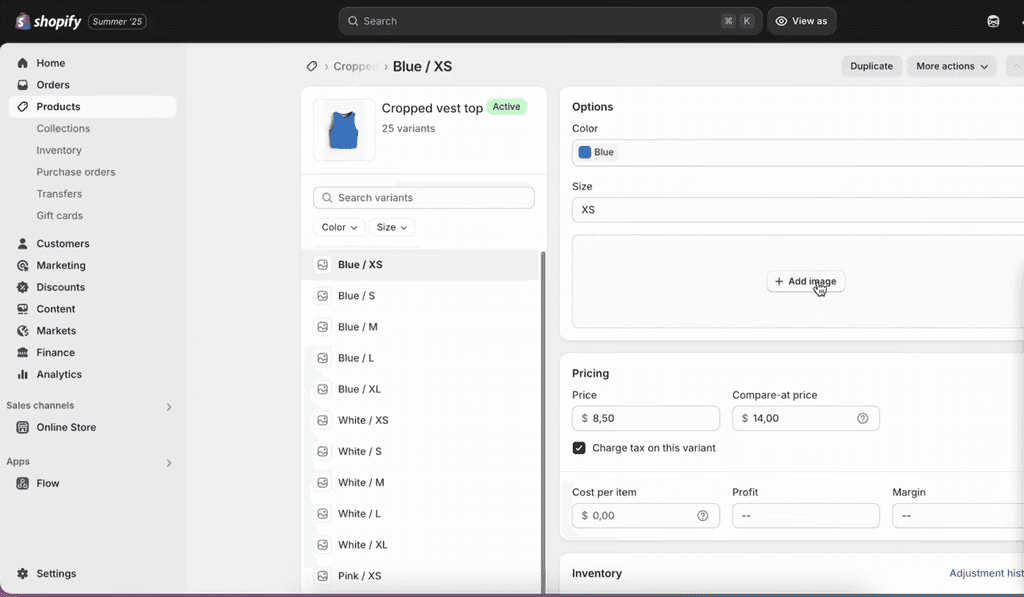1024x597 pixels.
Task: Click the Marketing megaphone icon
Action: coord(22,265)
